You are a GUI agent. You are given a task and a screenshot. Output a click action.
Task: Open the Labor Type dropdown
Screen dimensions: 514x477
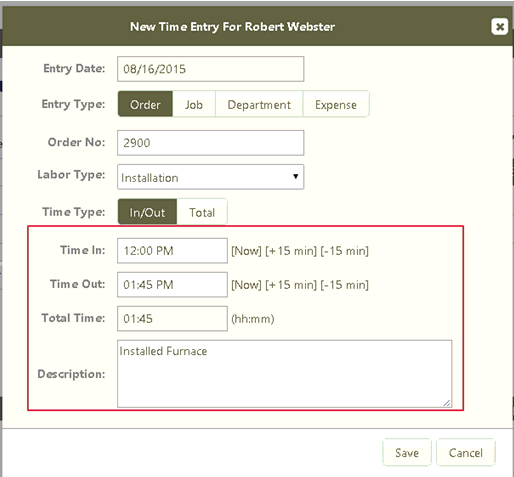coord(210,177)
